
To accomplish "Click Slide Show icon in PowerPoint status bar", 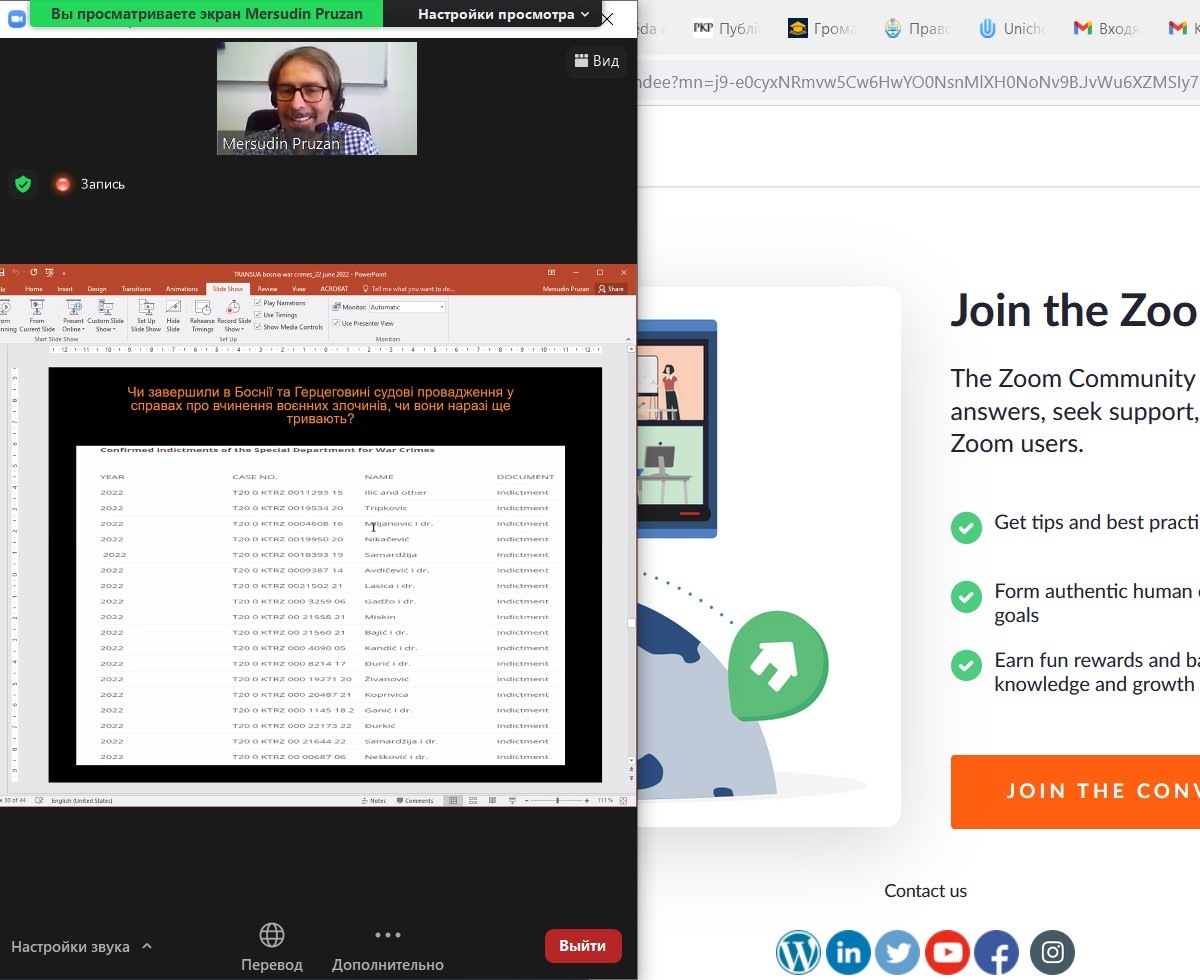I will coord(512,801).
